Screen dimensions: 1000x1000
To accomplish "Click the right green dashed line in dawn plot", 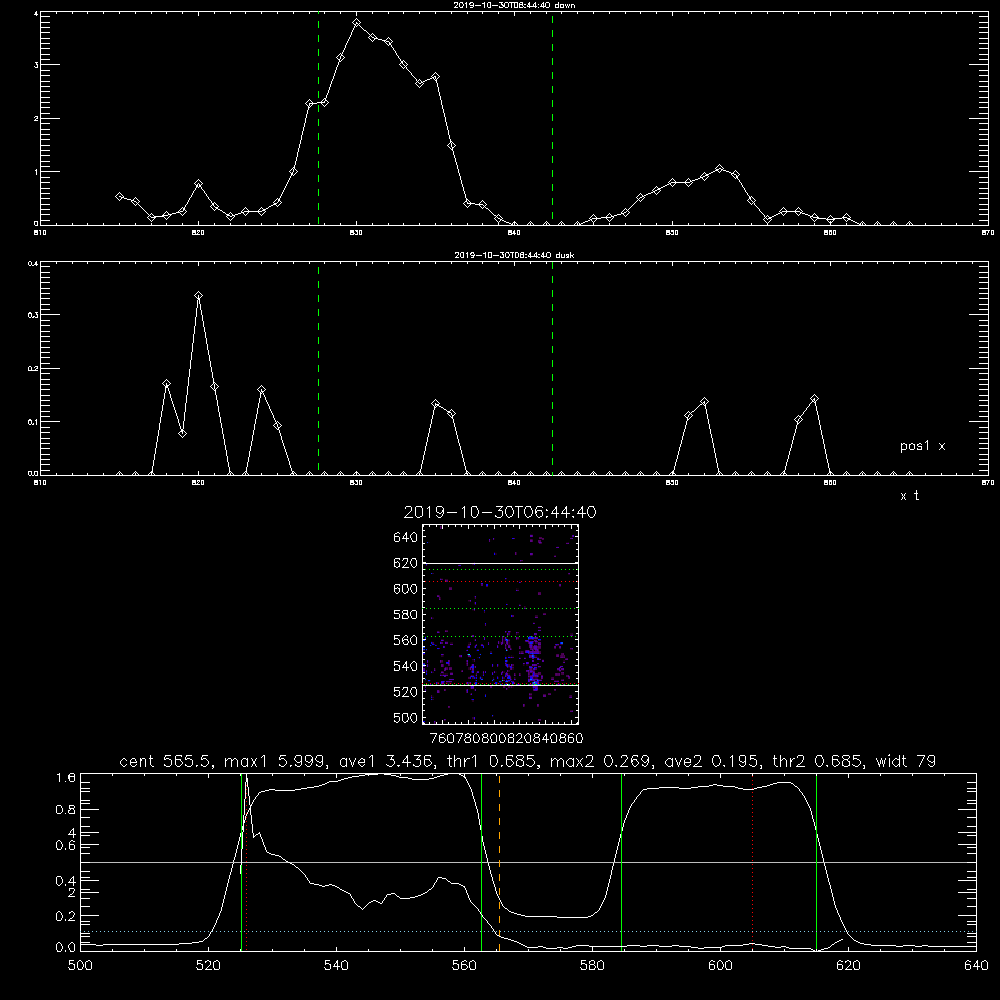I will [552, 119].
